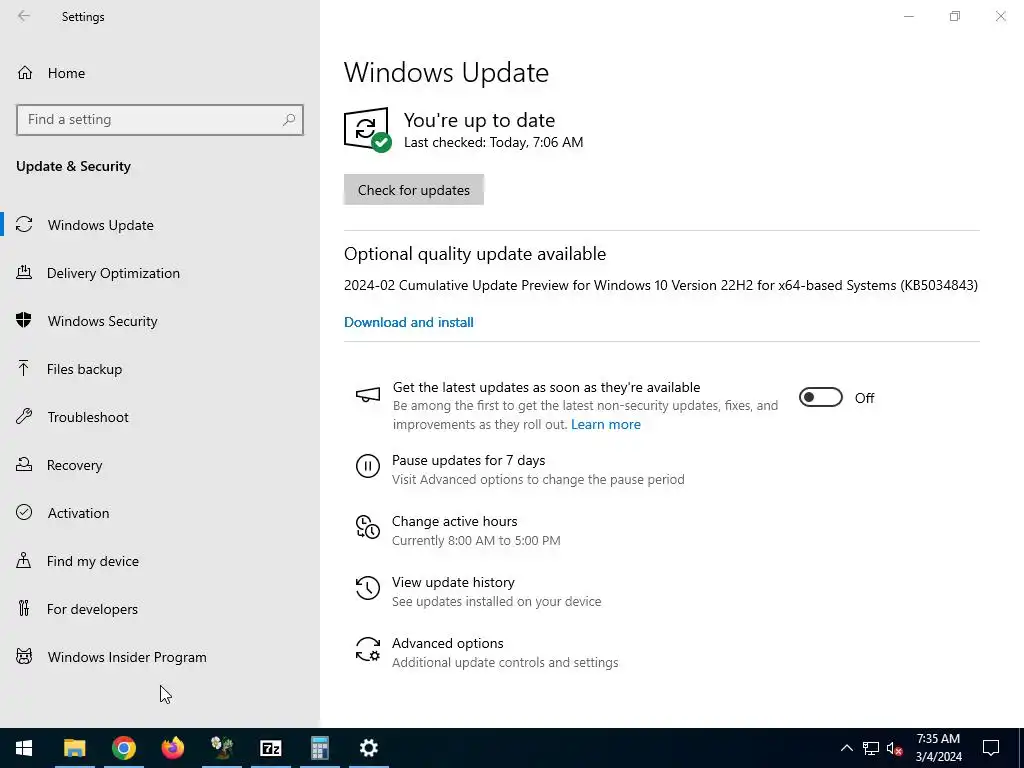The image size is (1024, 768).
Task: Click the Delivery Optimization sidebar icon
Action: (x=24, y=272)
